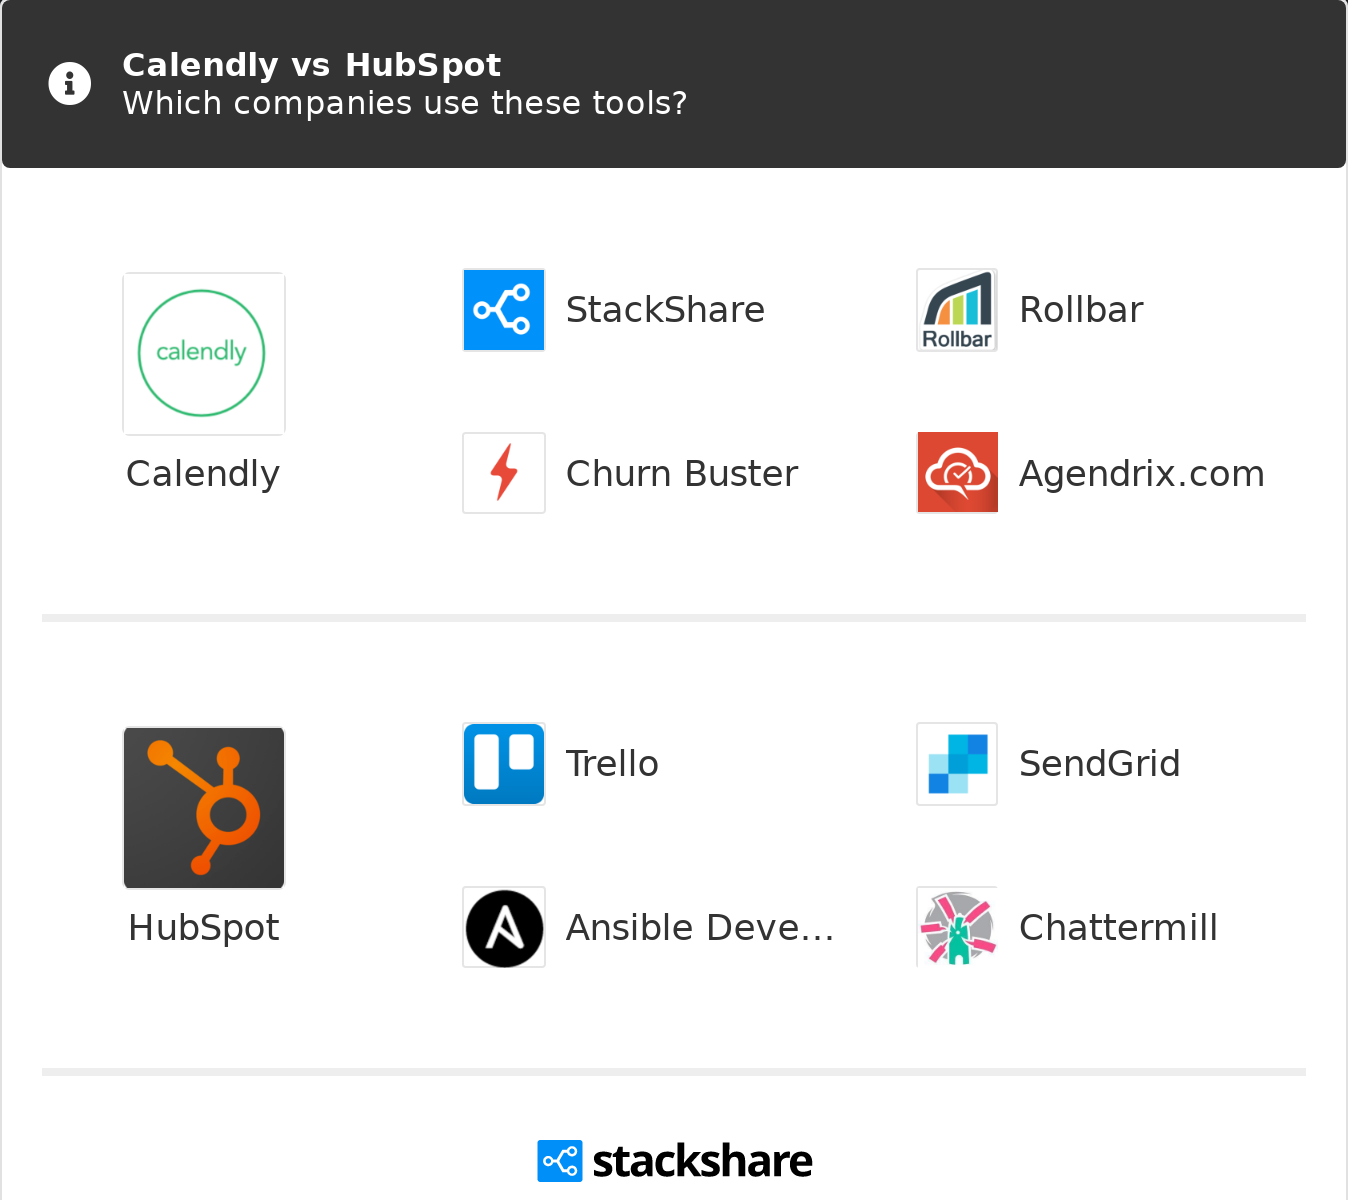
Task: Open the Chattermill name link
Action: (1118, 928)
